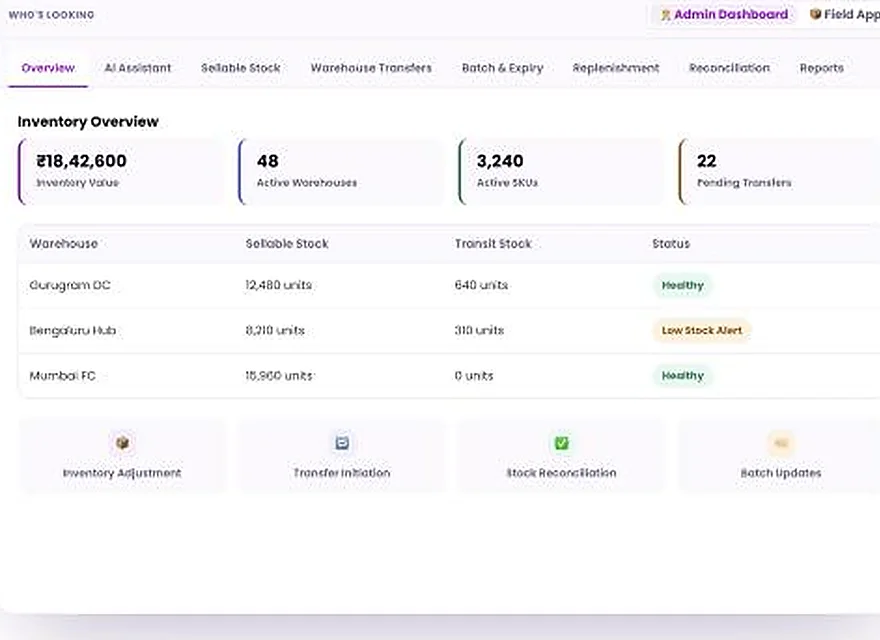
Task: Open the Sellable Stock tab
Action: pos(241,68)
